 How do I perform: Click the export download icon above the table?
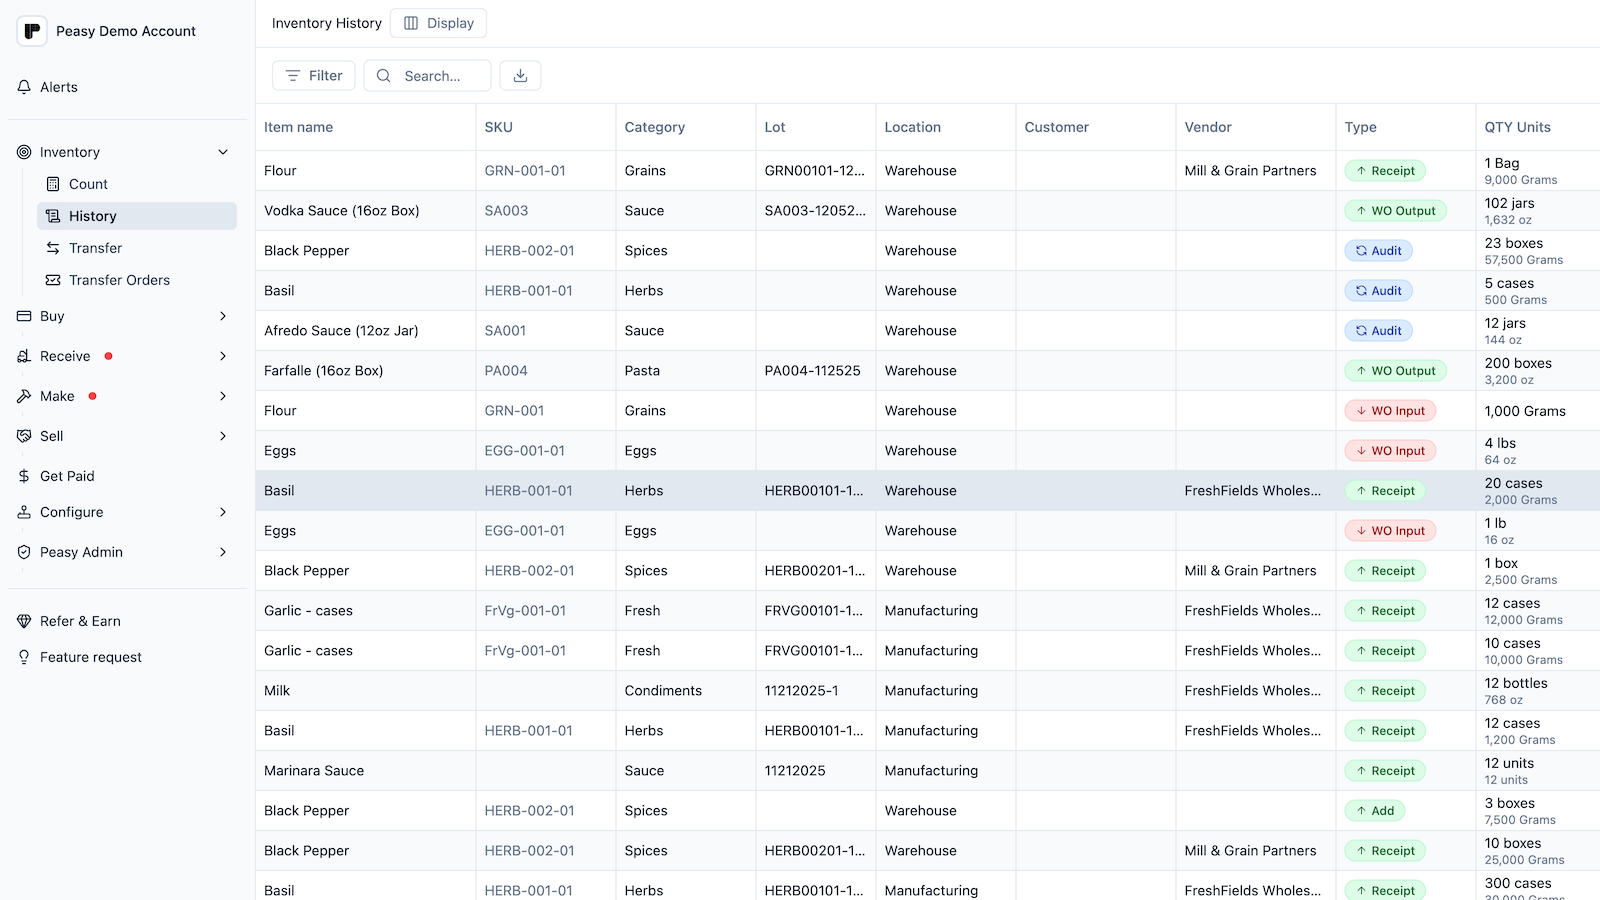click(x=520, y=75)
